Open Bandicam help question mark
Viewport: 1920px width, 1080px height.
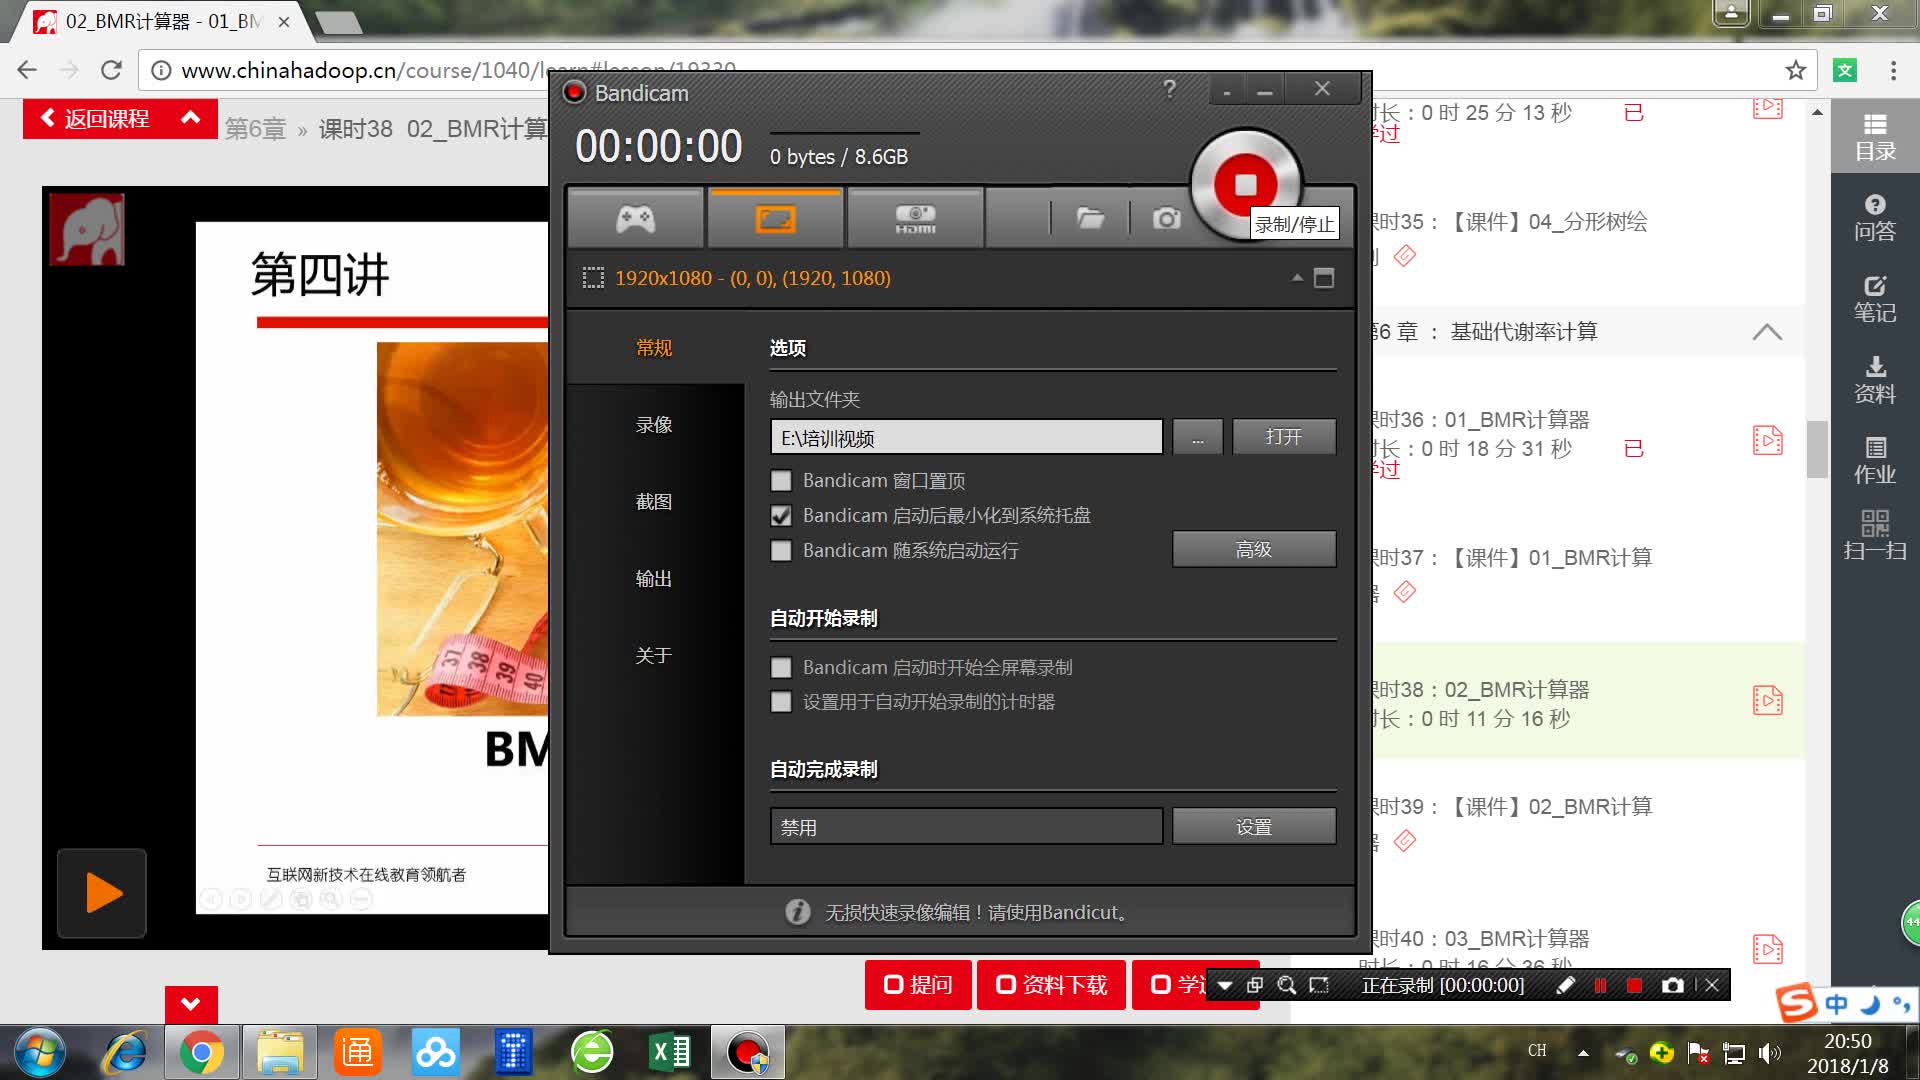1169,90
